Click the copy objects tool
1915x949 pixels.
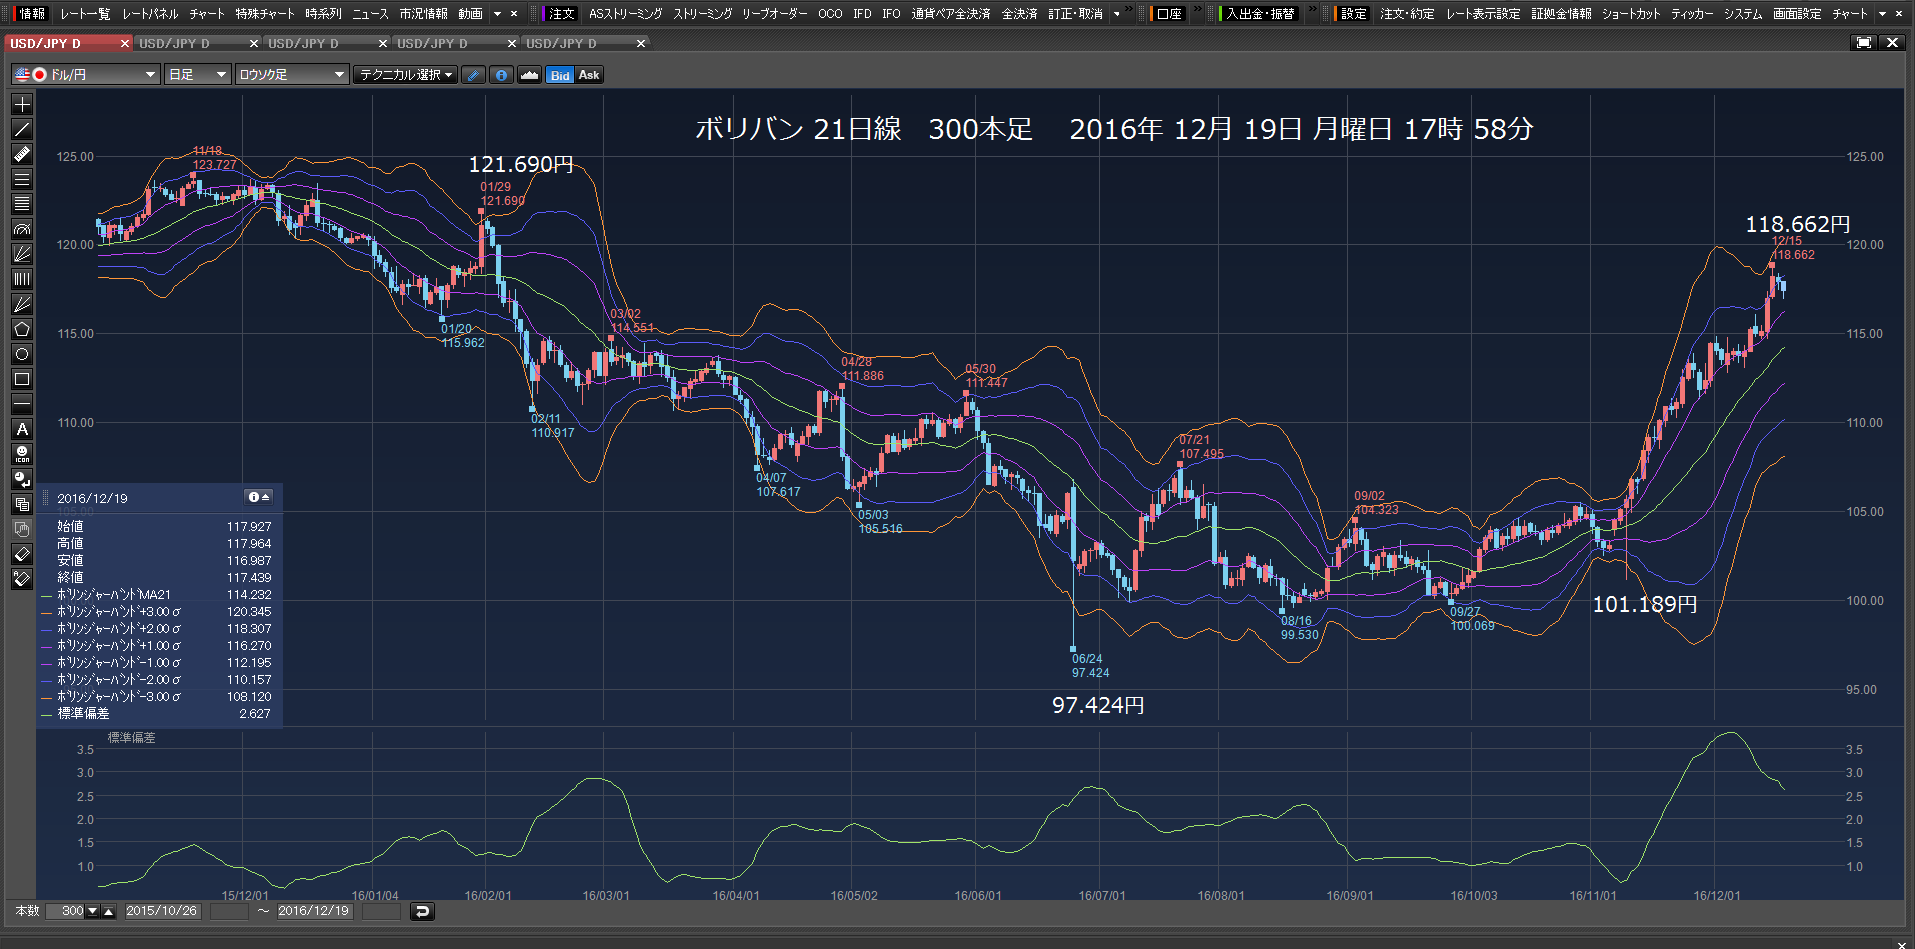tap(22, 504)
